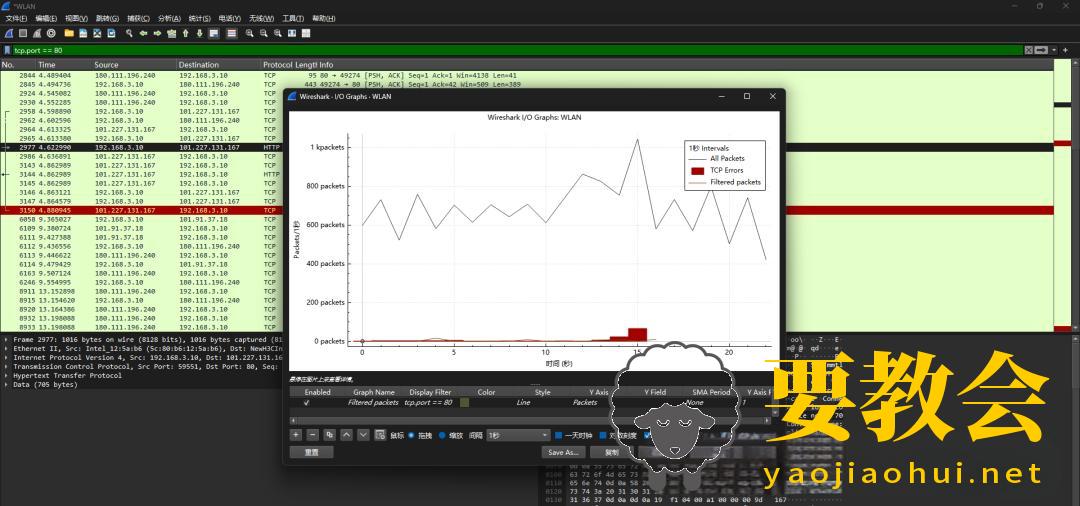This screenshot has height=506, width=1080.
Task: Select packet row number 2844
Action: [527, 75]
